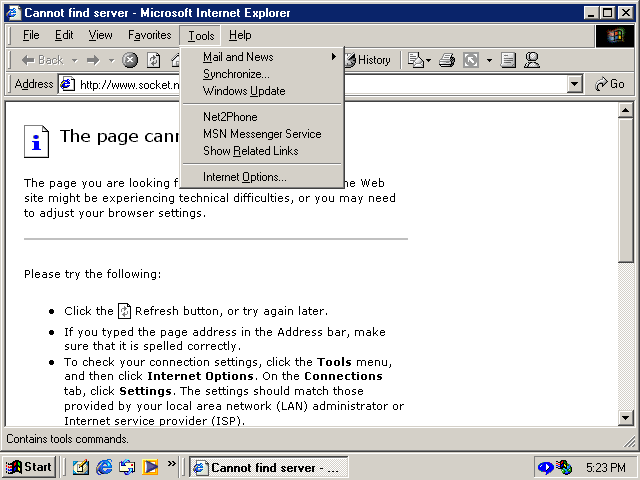Viewport: 640px width, 480px height.
Task: Expand quick launch overflow chevron
Action: 172,463
